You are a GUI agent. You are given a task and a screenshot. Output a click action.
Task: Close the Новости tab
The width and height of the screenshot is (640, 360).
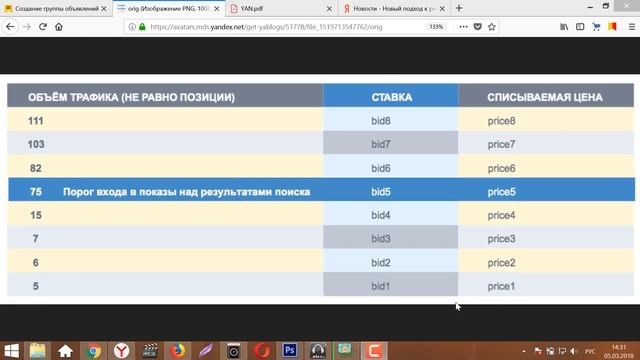pos(442,9)
